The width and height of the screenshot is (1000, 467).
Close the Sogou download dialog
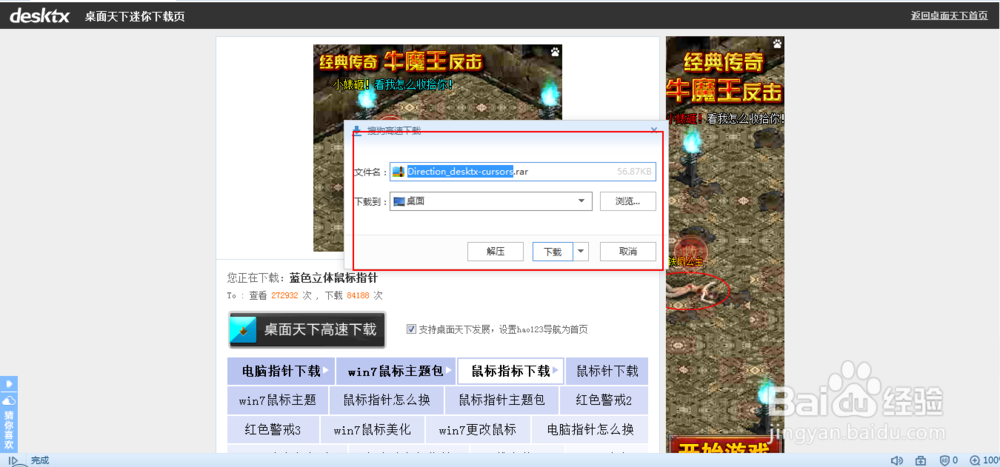(x=654, y=130)
